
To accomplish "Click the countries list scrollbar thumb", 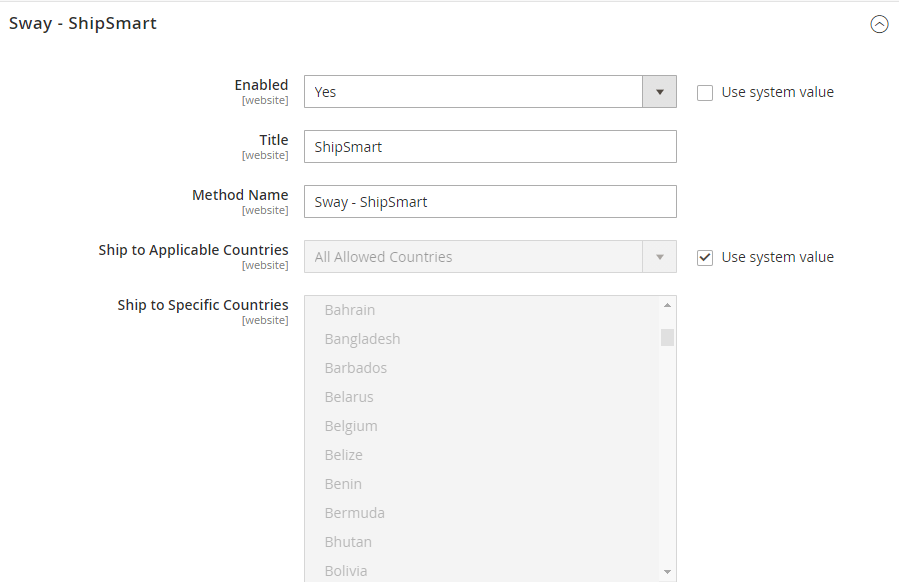I will coord(667,337).
